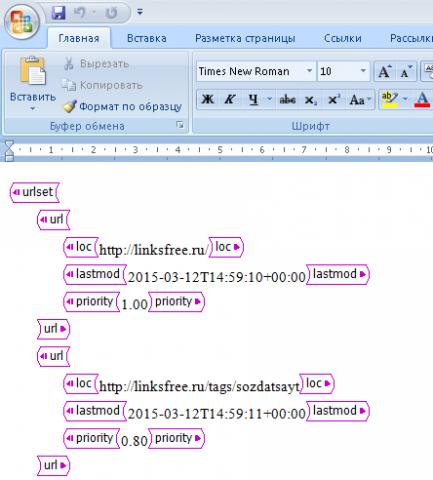
Task: Expand the font size dropdown list
Action: (x=363, y=71)
